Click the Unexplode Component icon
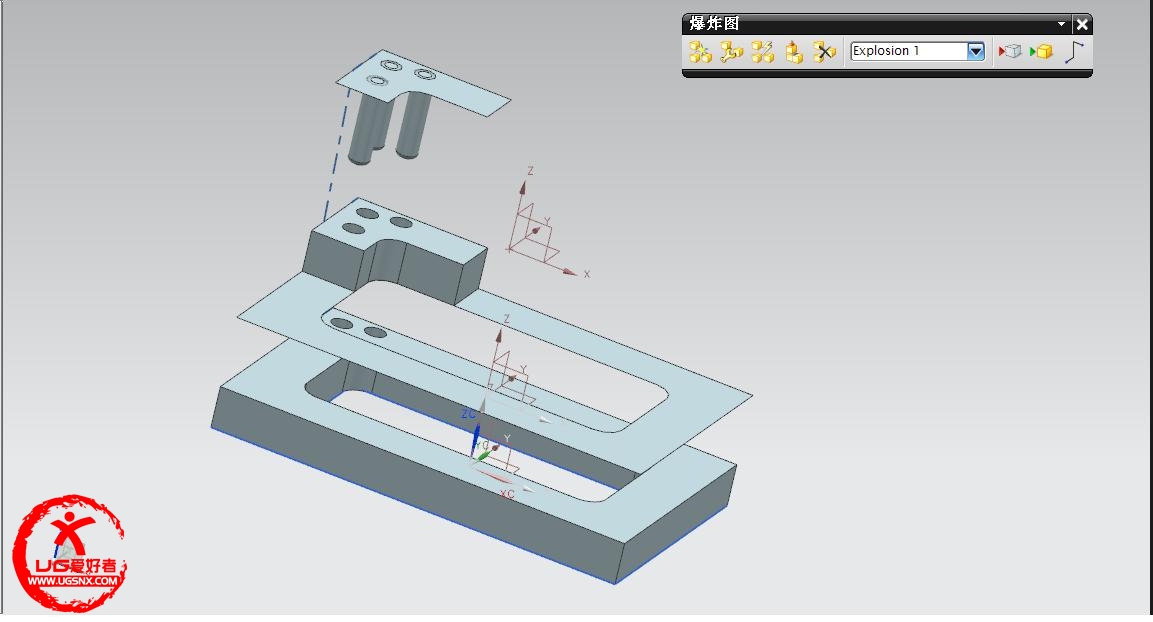The image size is (1153, 622). tap(793, 51)
